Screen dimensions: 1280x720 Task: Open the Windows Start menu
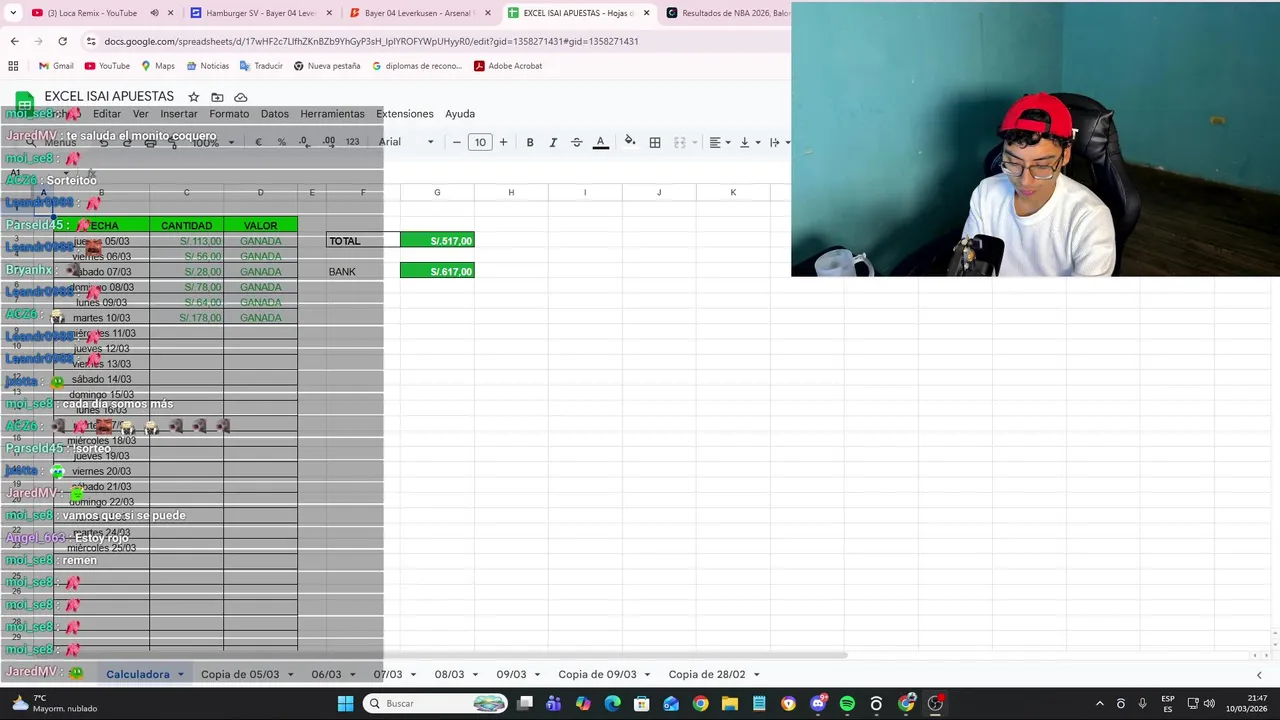tap(345, 704)
